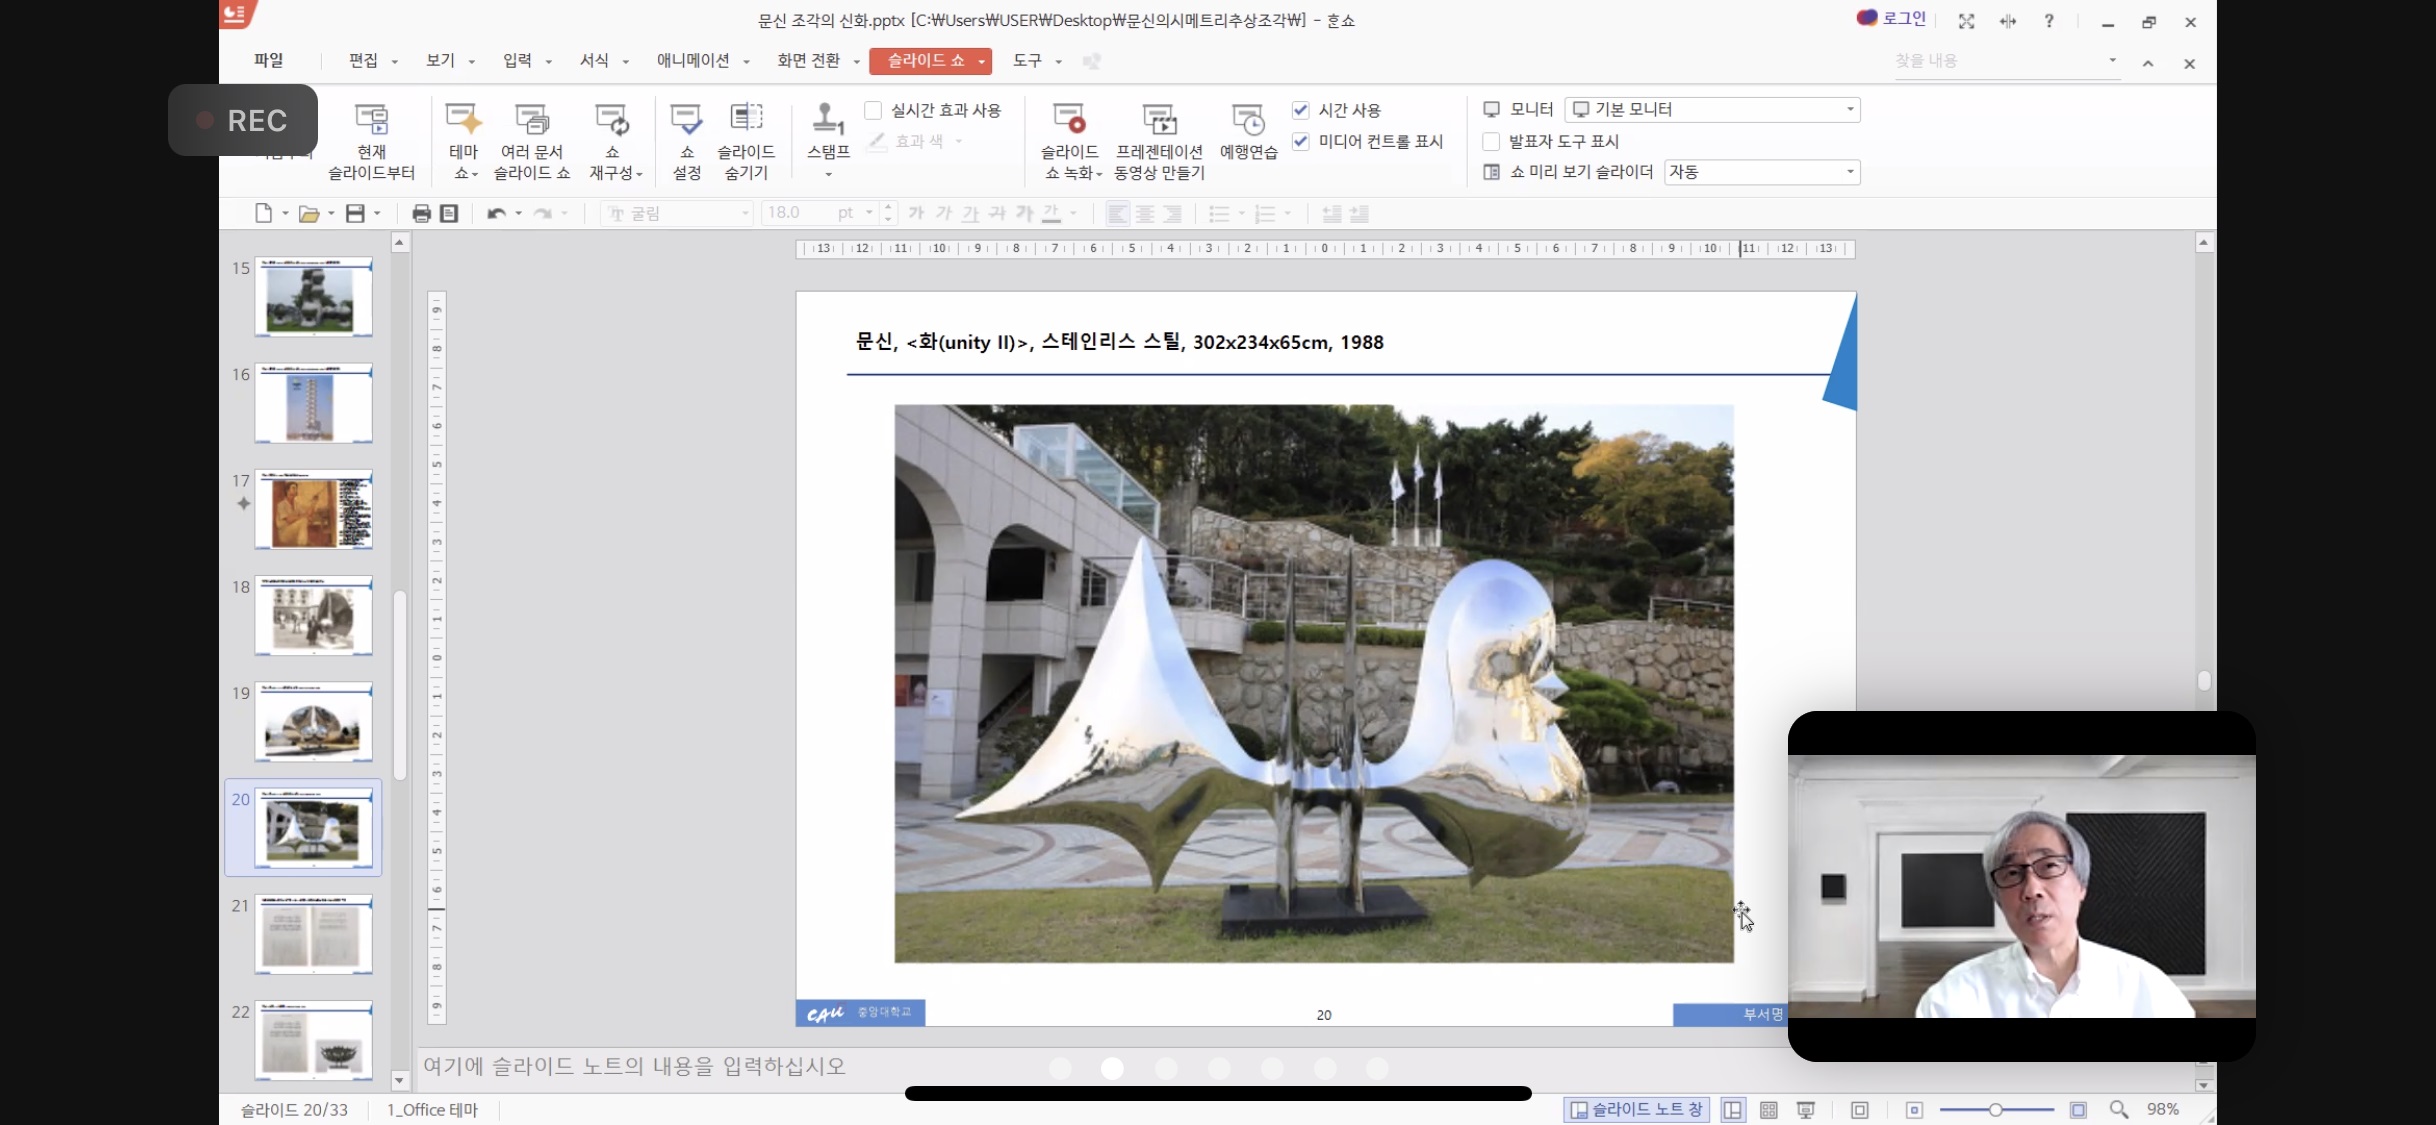
Task: Create presentation video (프레젠테이션 동영상 만들기)
Action: pos(1159,142)
